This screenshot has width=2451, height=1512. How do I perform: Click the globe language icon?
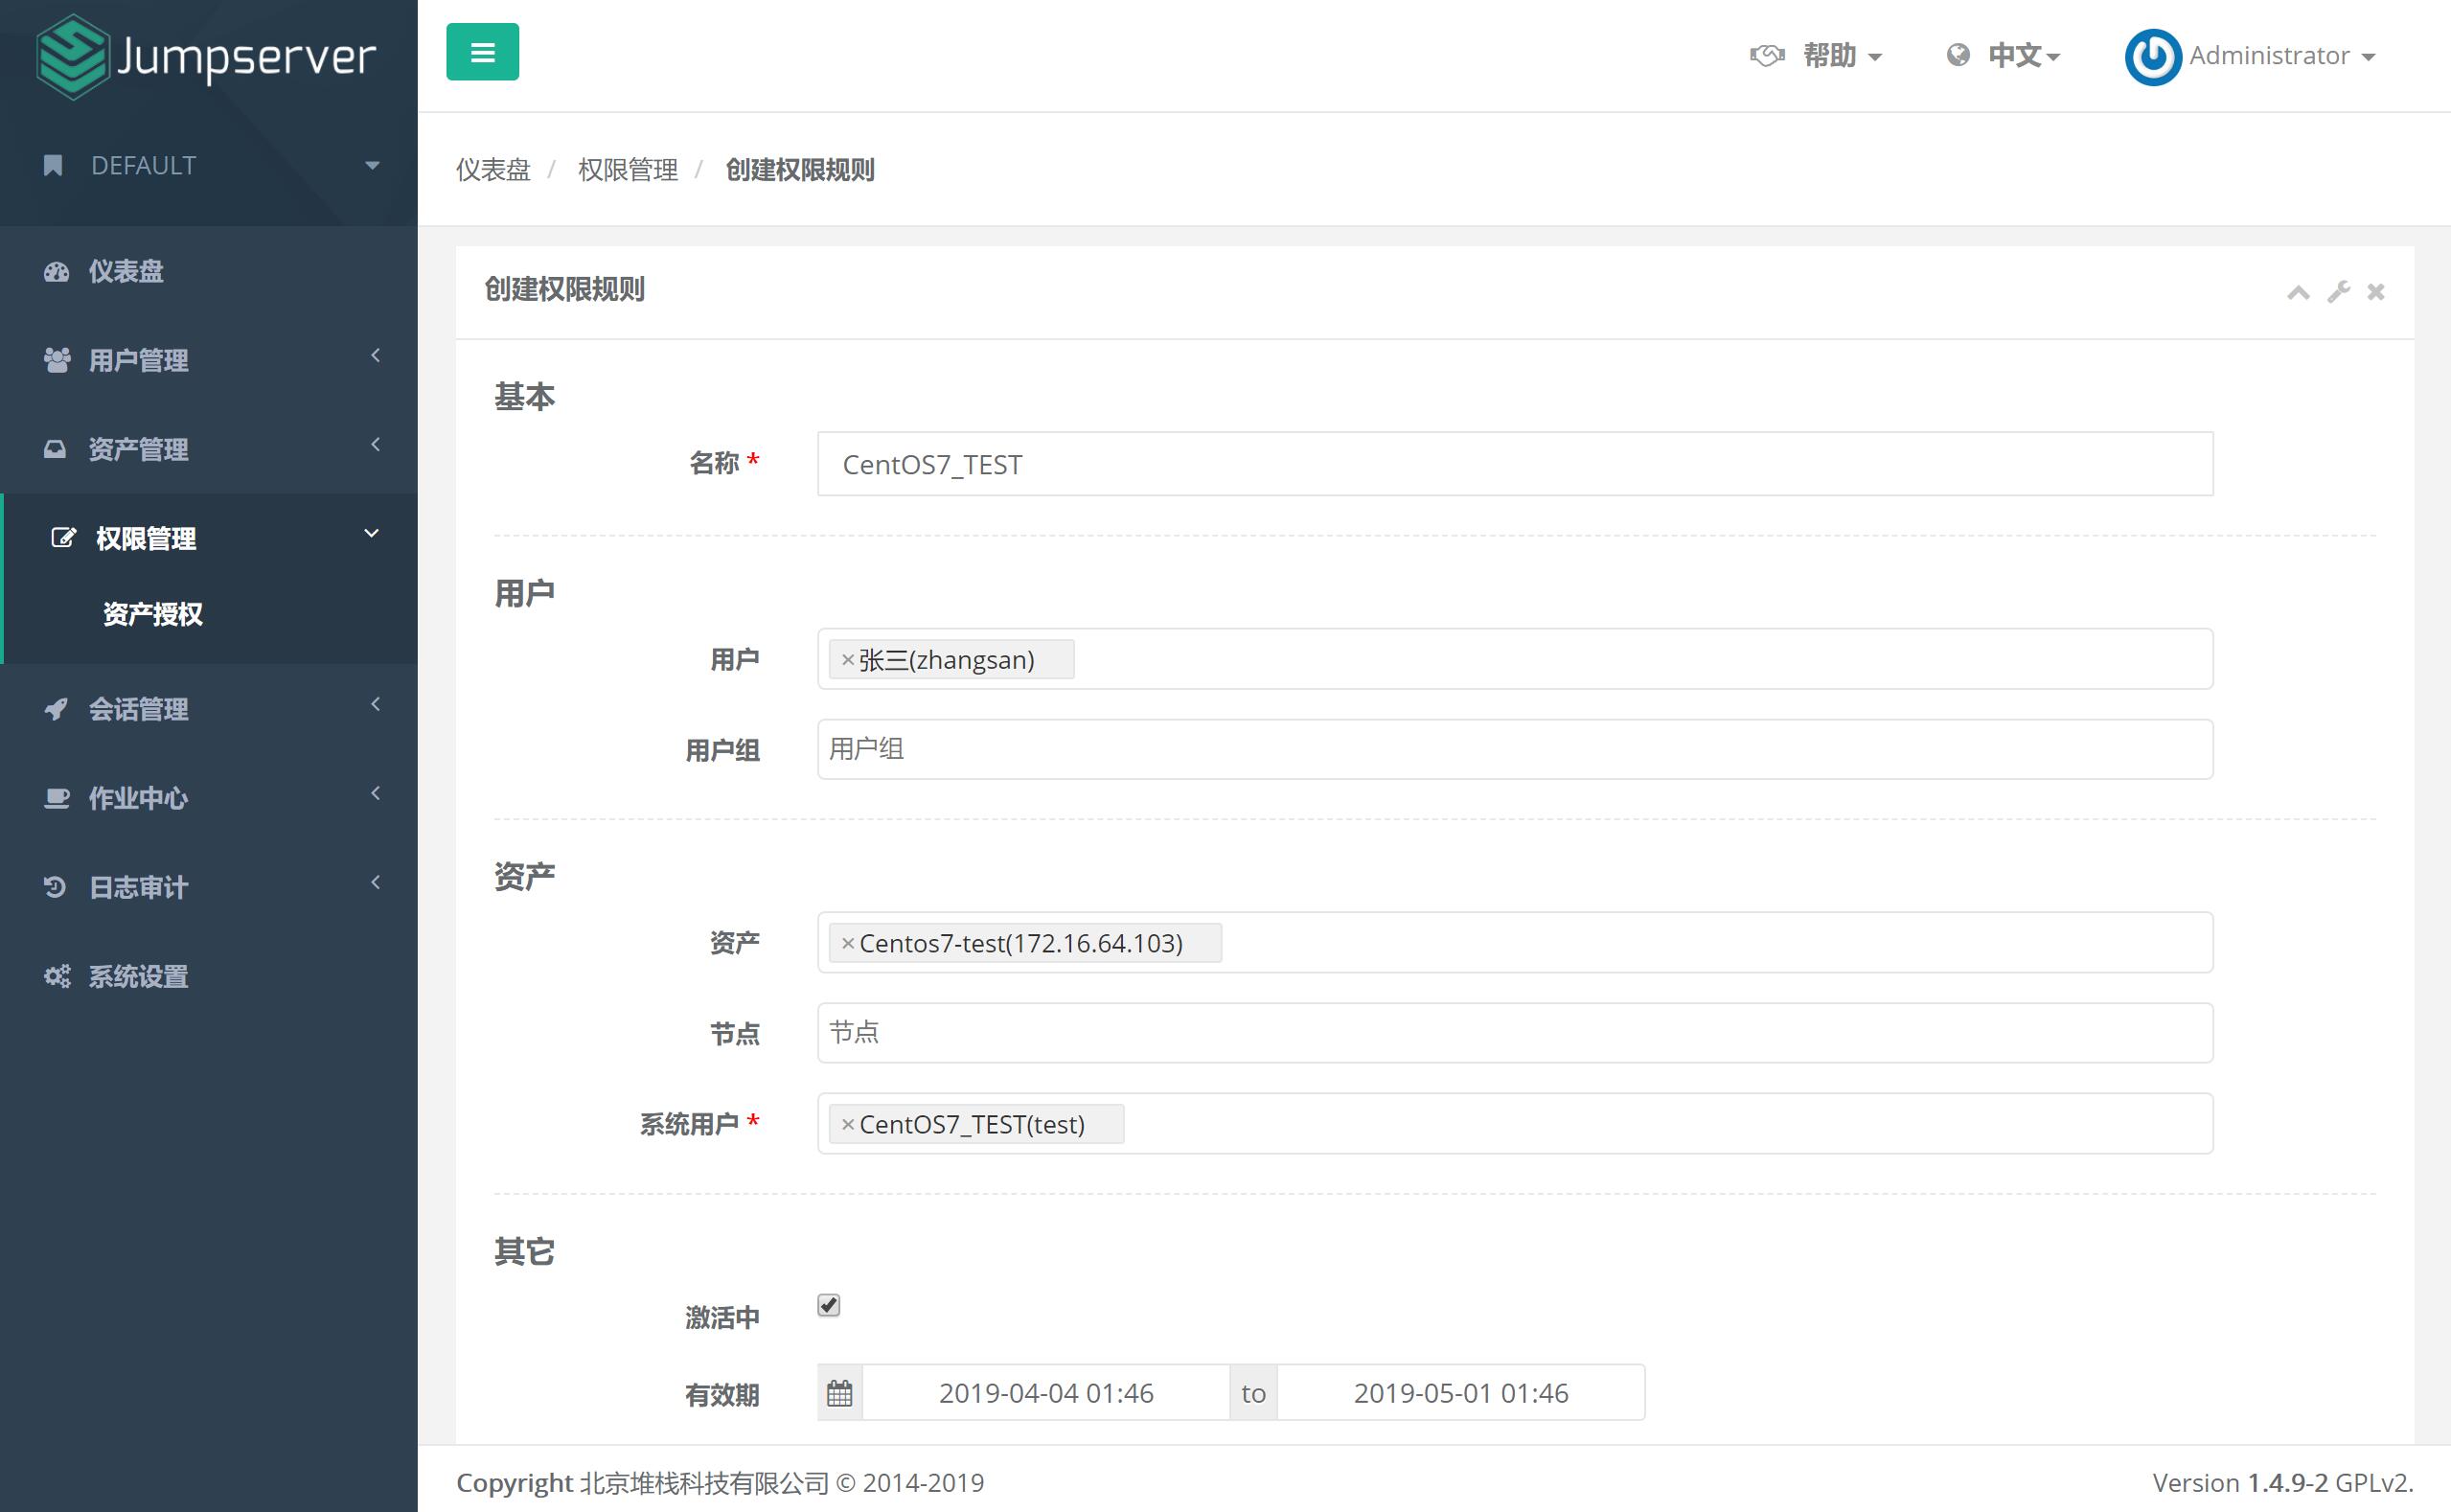tap(1958, 55)
